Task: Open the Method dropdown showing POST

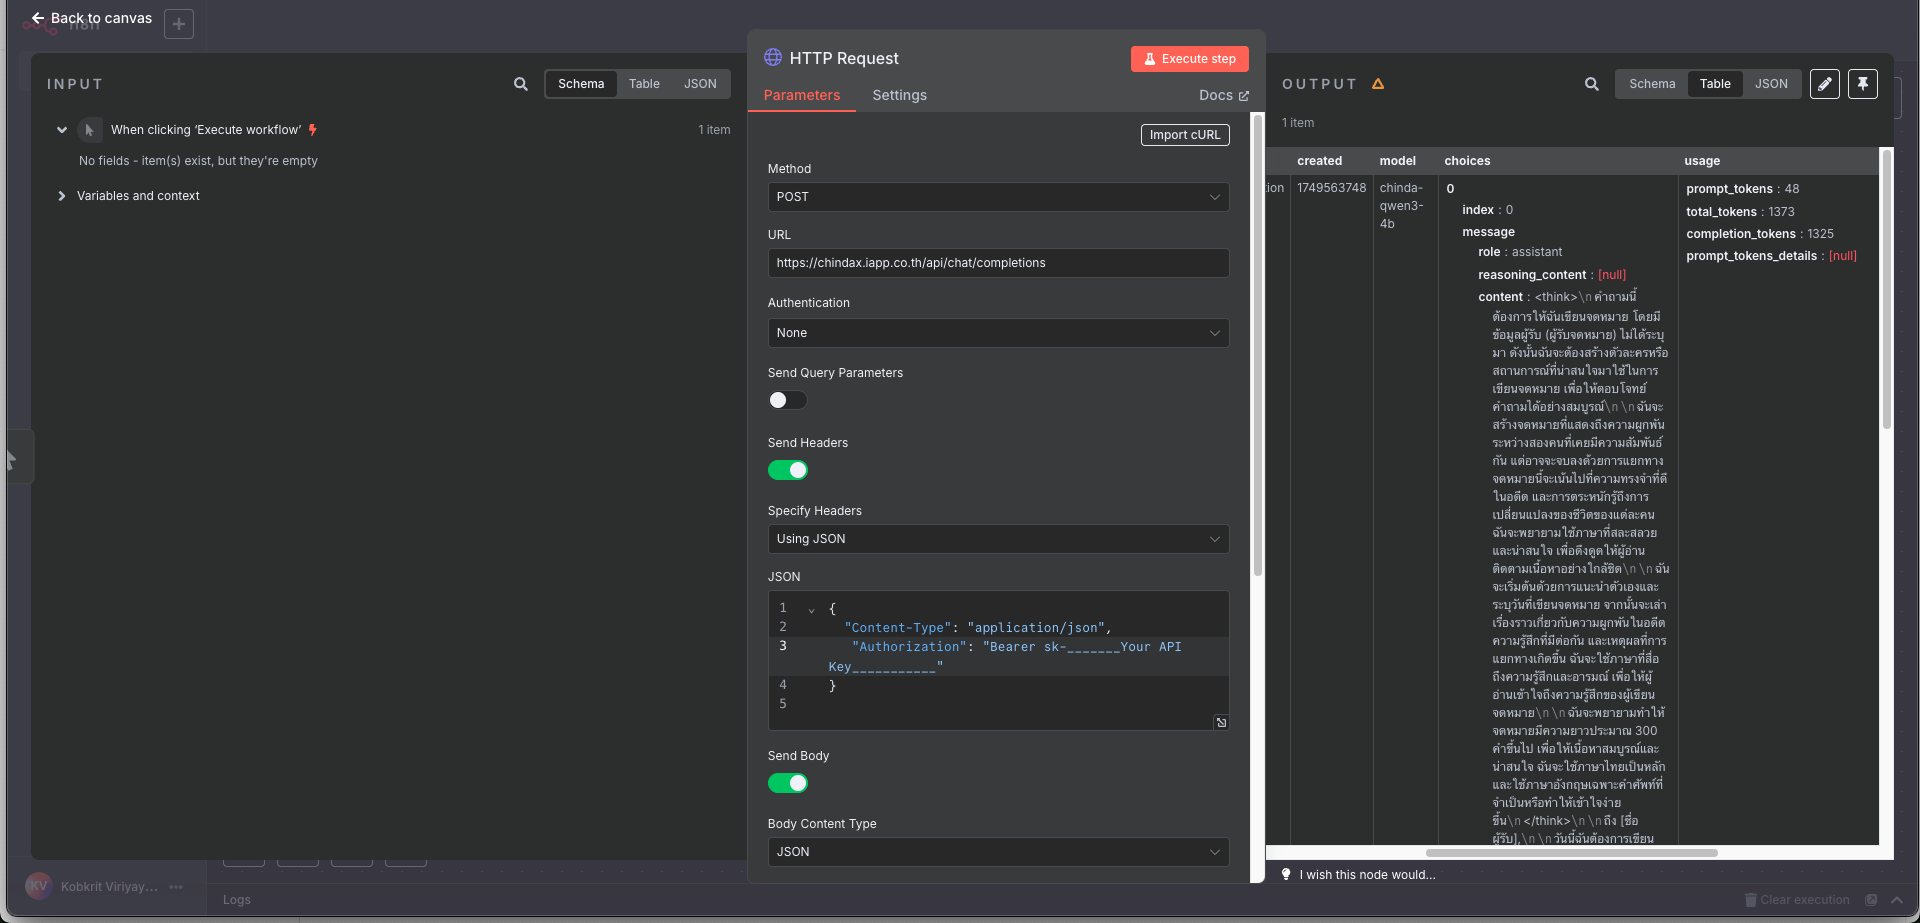Action: (997, 197)
